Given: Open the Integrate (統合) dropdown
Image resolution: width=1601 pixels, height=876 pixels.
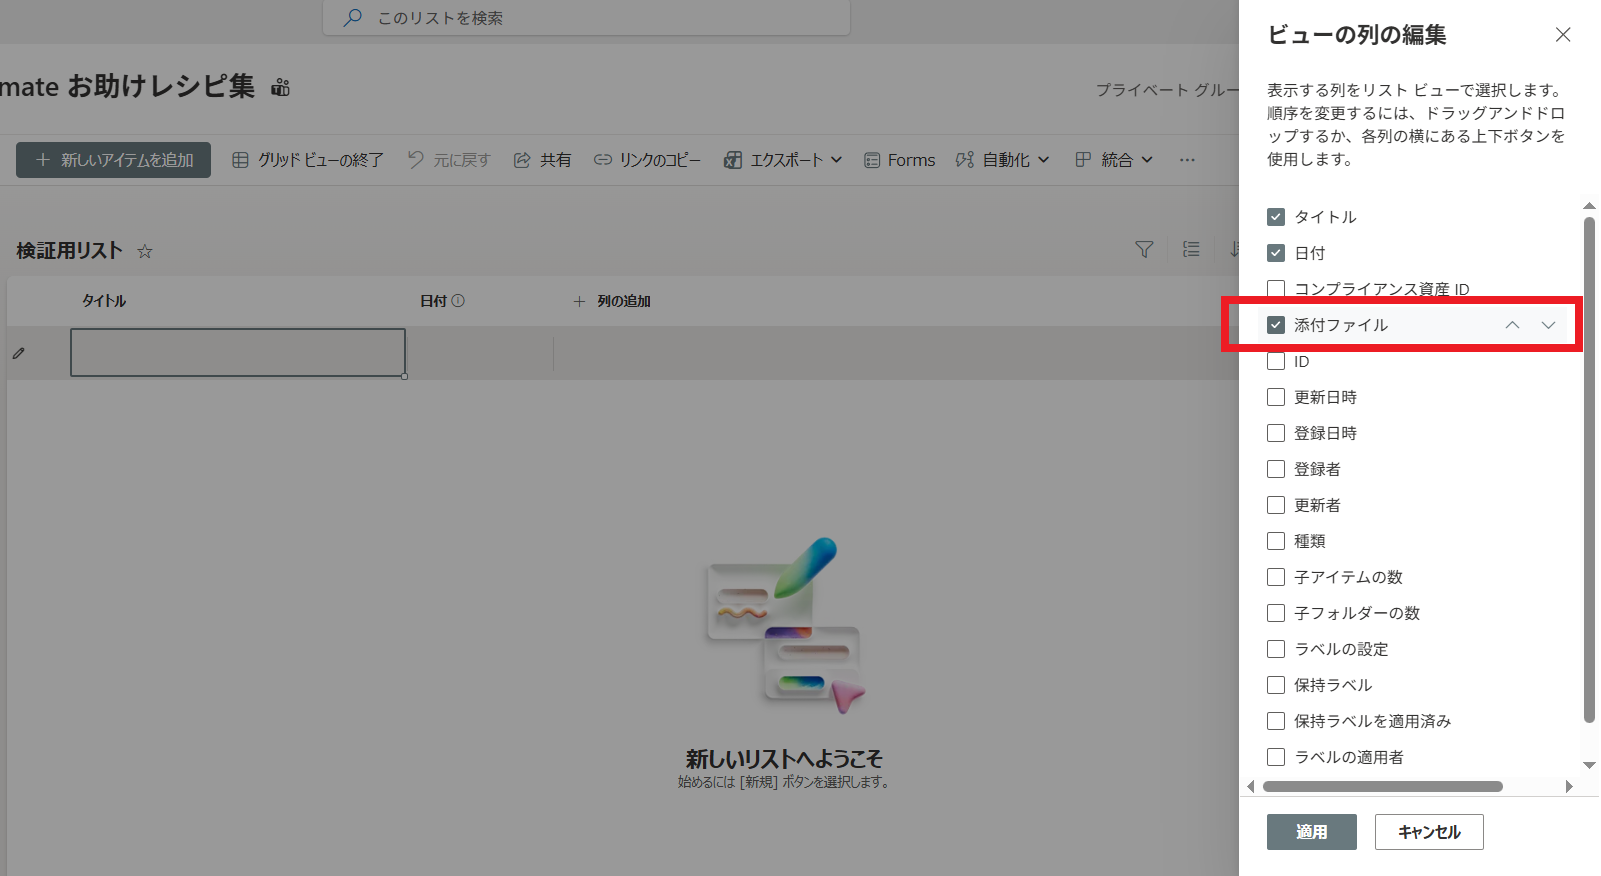Looking at the screenshot, I should pyautogui.click(x=1114, y=160).
